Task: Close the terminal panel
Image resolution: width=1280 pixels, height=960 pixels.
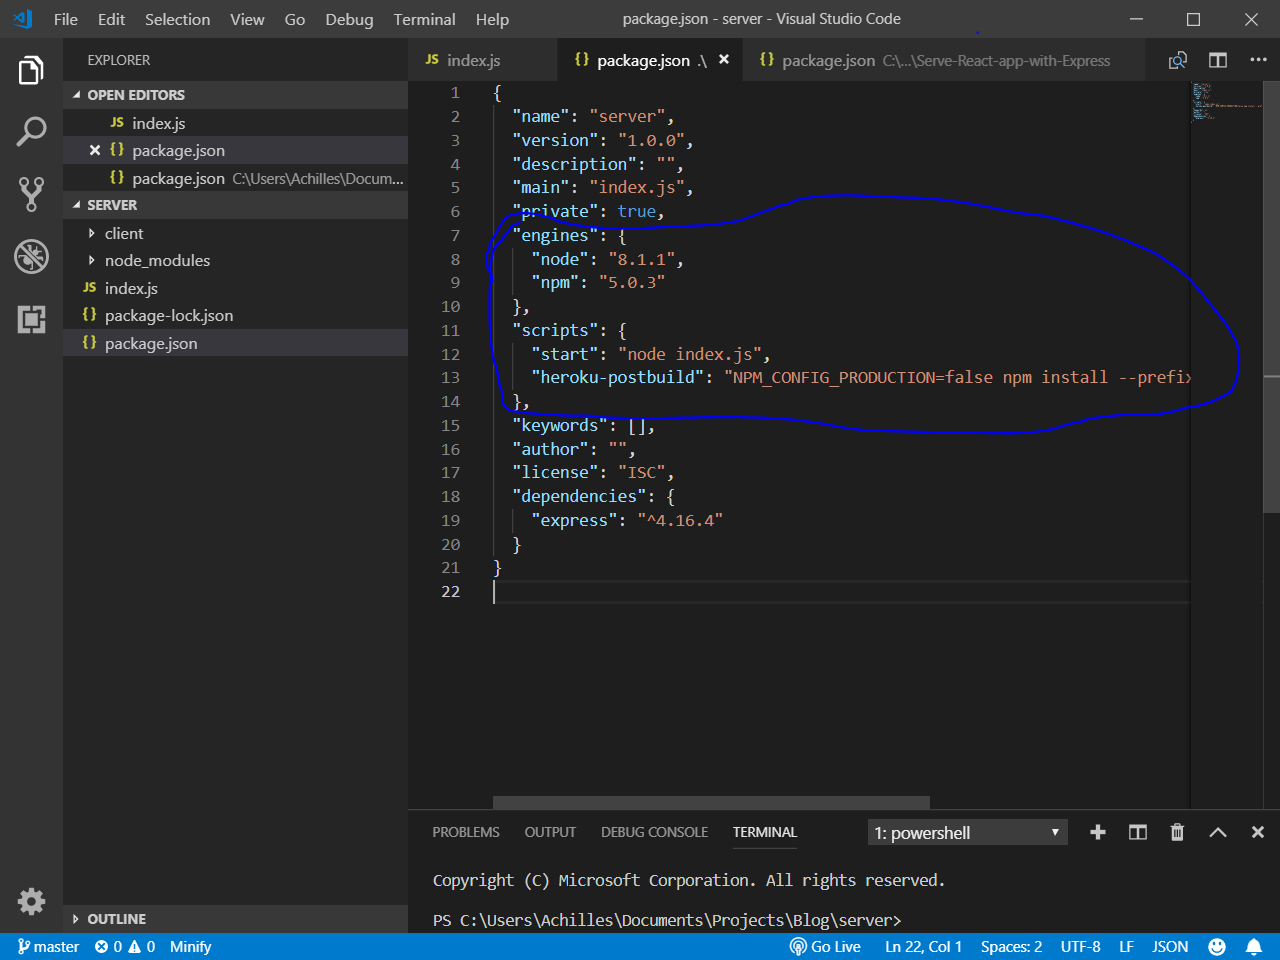Action: pos(1258,832)
